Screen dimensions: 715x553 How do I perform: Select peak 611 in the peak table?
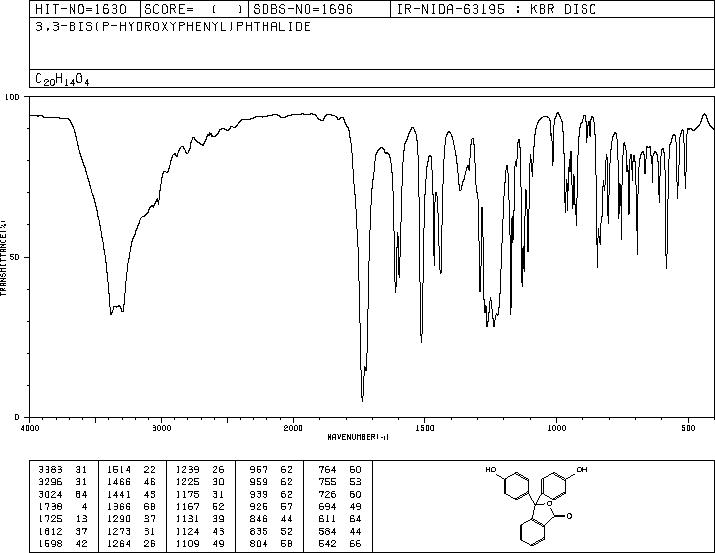click(327, 519)
